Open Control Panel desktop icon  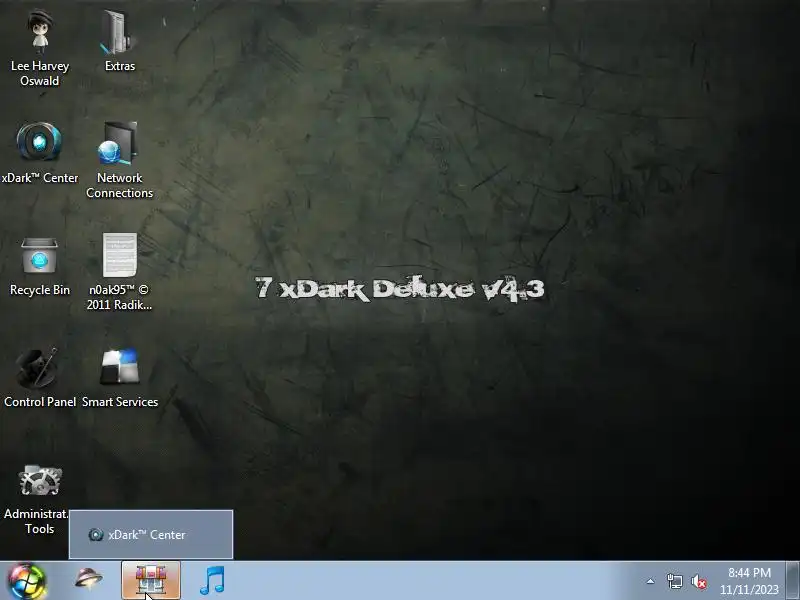pyautogui.click(x=40, y=378)
